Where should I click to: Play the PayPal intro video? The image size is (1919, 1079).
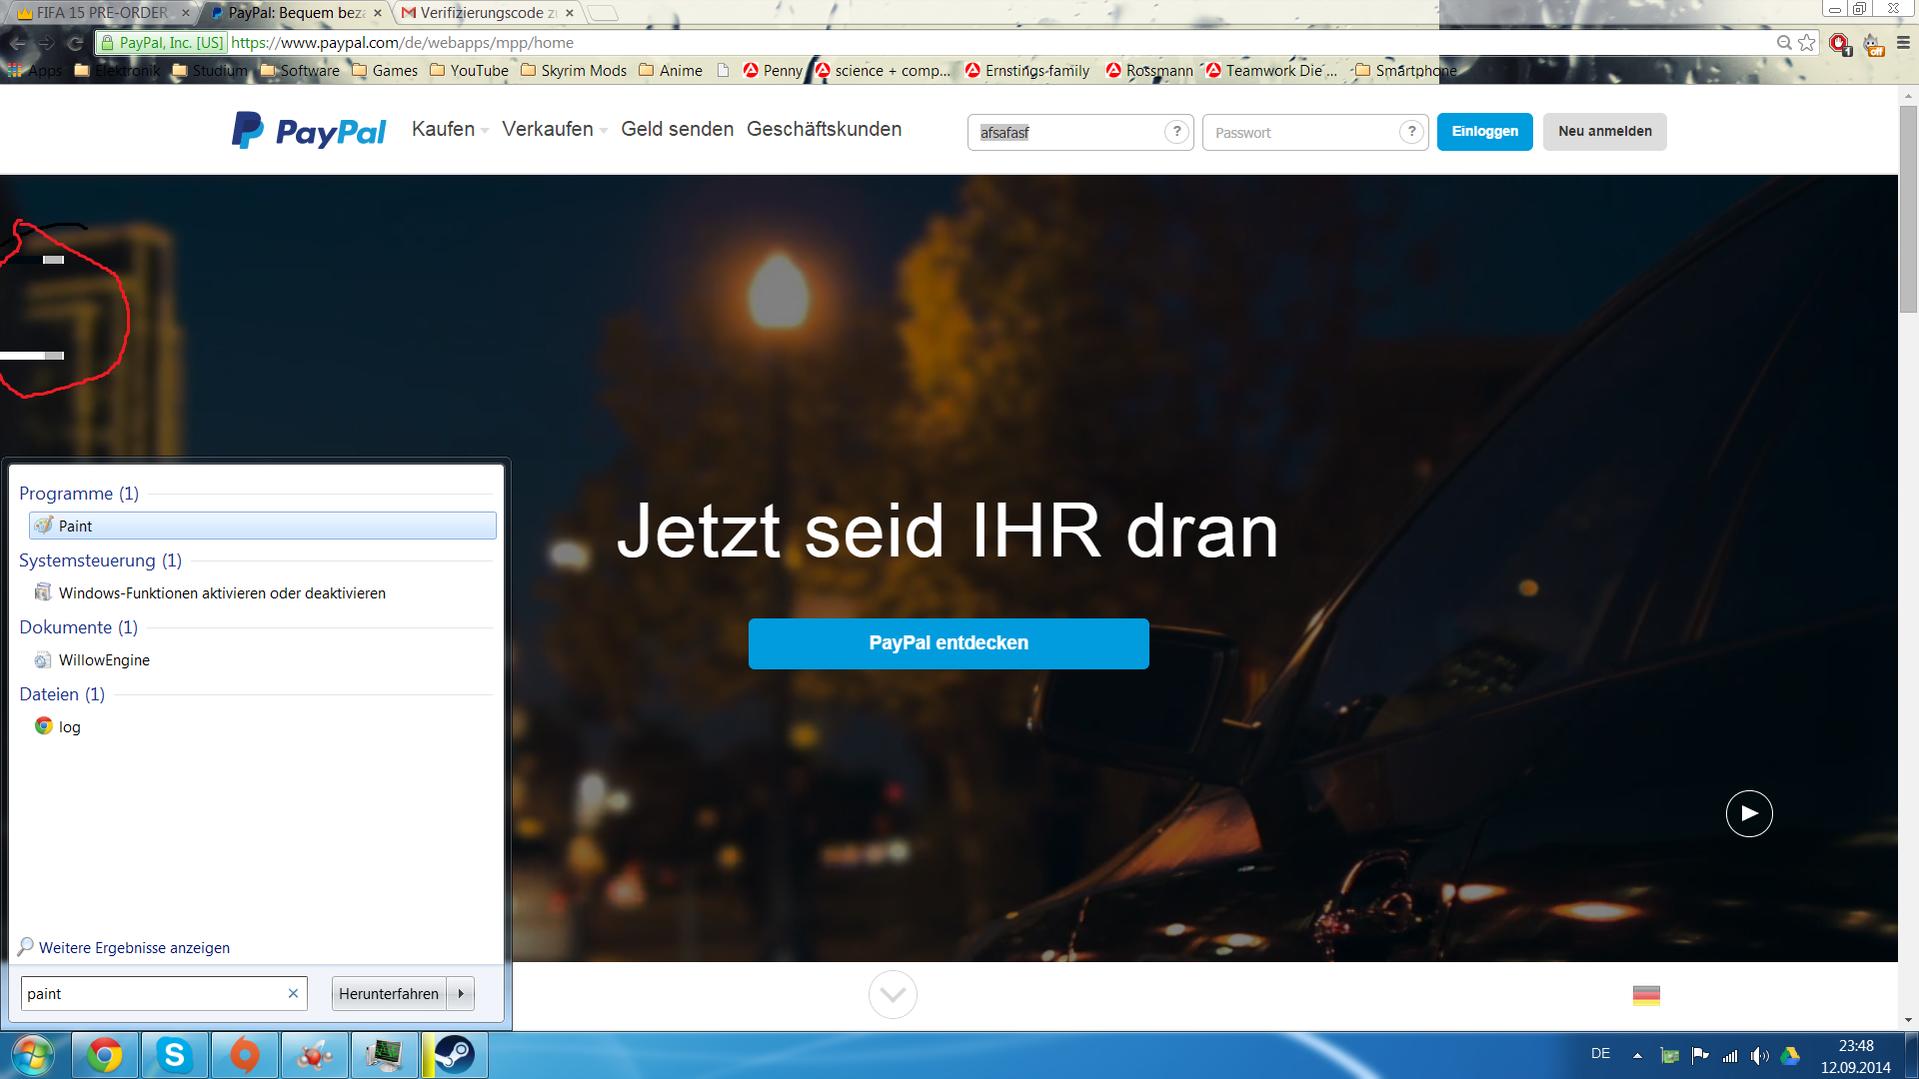(x=1749, y=813)
